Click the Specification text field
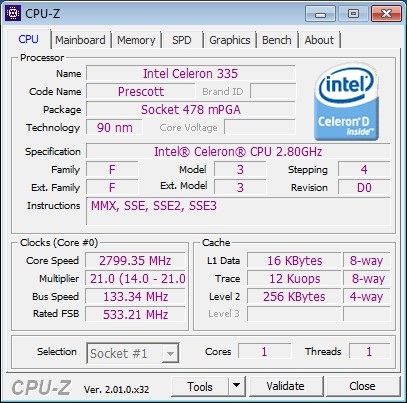This screenshot has width=407, height=403. pos(238,152)
